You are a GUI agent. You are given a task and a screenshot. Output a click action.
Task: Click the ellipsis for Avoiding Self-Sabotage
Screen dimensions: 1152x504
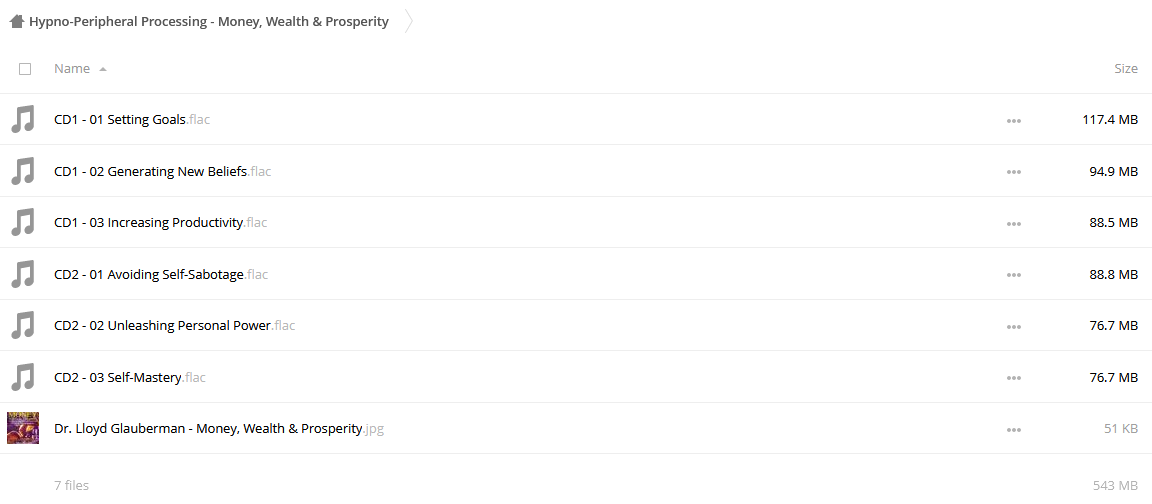tap(1014, 275)
